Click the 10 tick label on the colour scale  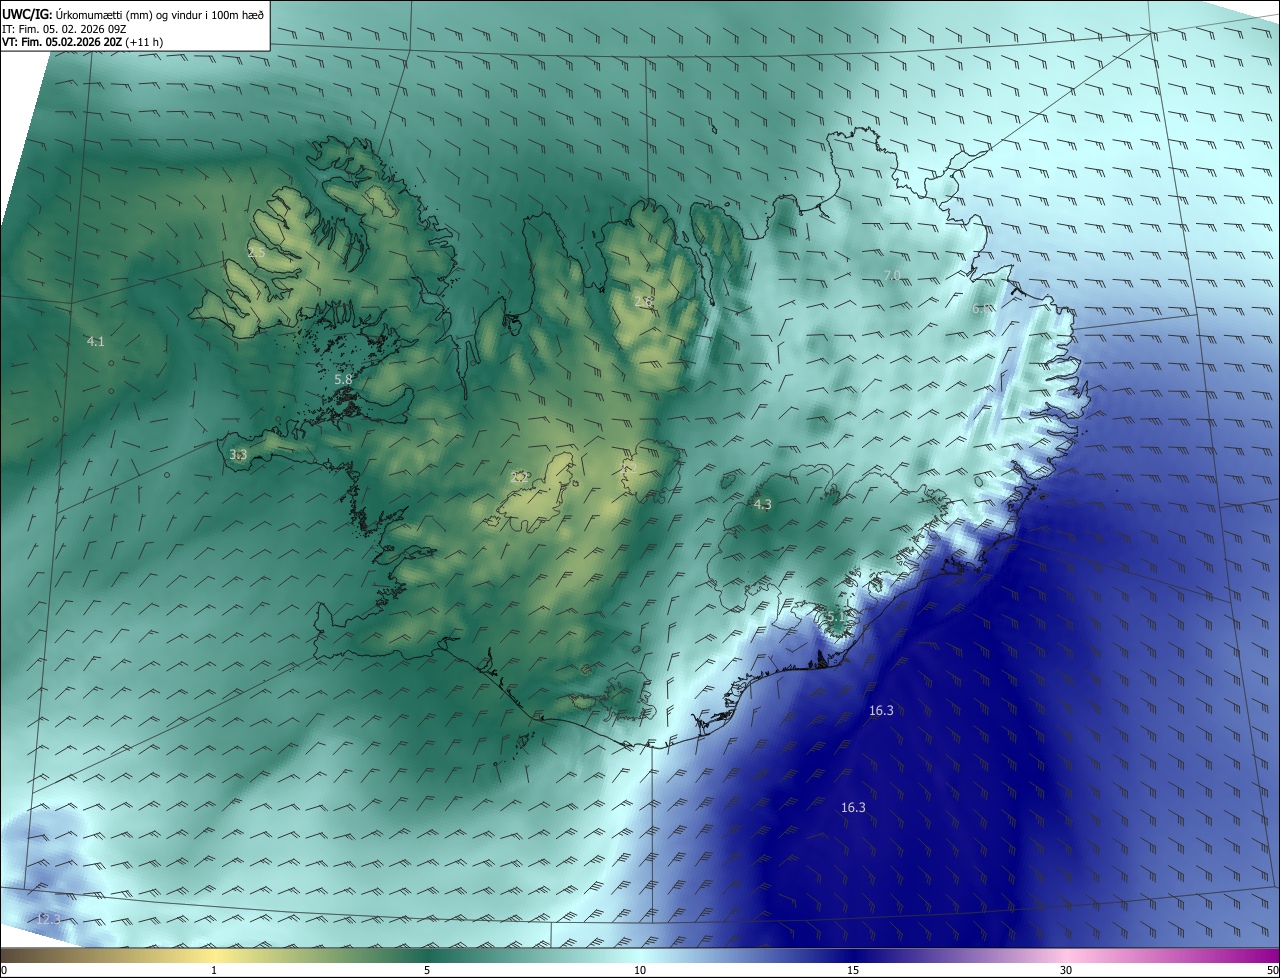[x=640, y=970]
